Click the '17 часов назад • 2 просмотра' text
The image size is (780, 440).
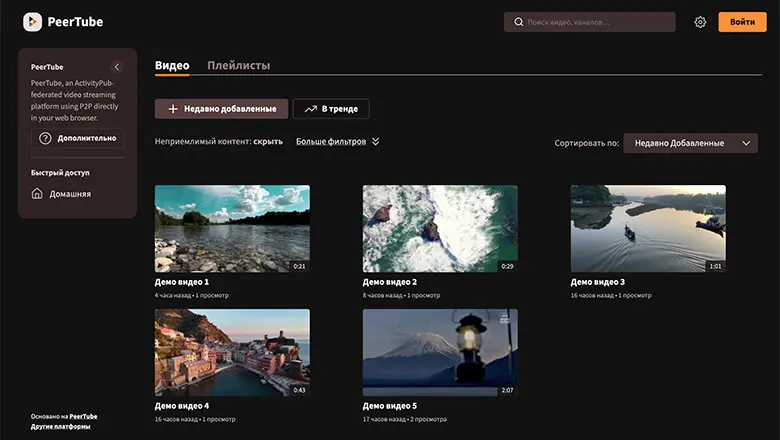(x=404, y=419)
